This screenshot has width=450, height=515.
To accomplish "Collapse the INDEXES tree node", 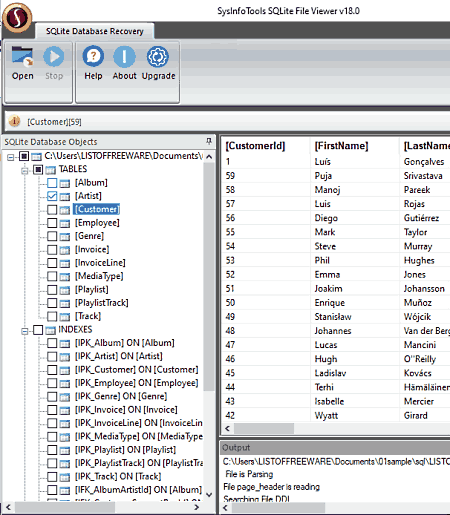I will (24, 331).
